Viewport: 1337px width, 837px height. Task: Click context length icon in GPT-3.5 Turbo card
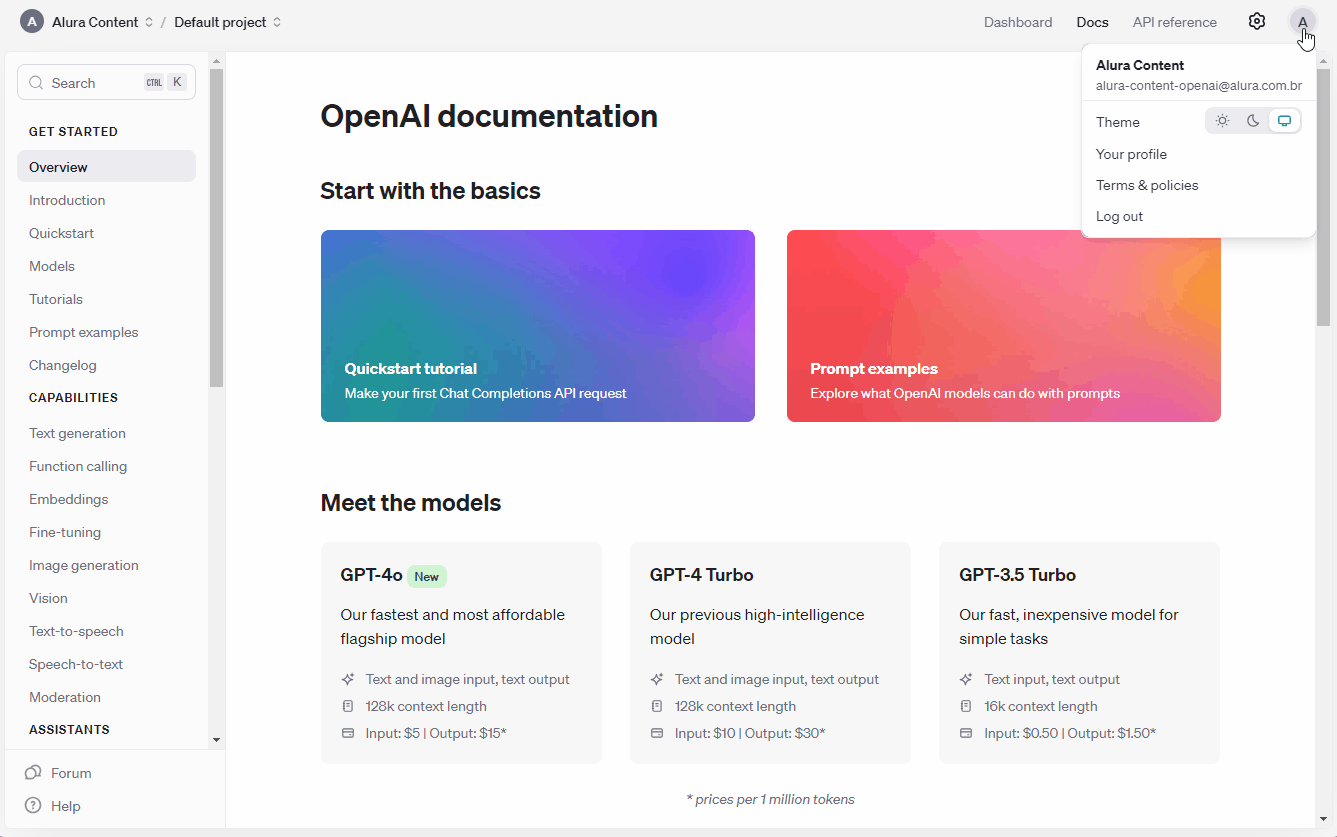[966, 706]
